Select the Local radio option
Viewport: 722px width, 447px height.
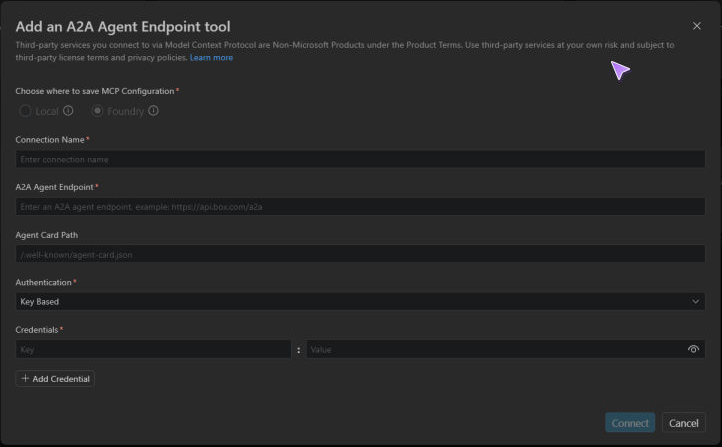coord(25,111)
